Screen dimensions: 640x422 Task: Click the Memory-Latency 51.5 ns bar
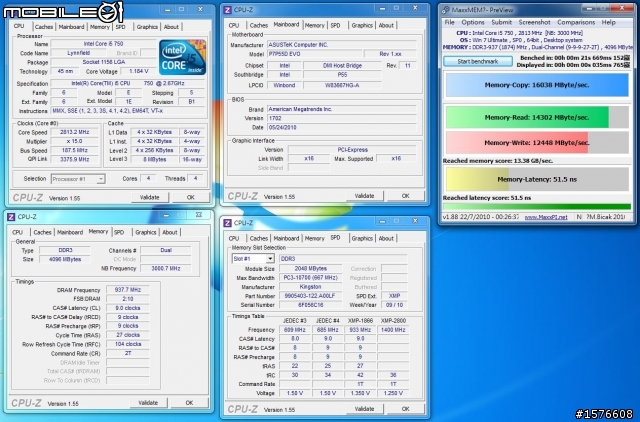coord(537,180)
